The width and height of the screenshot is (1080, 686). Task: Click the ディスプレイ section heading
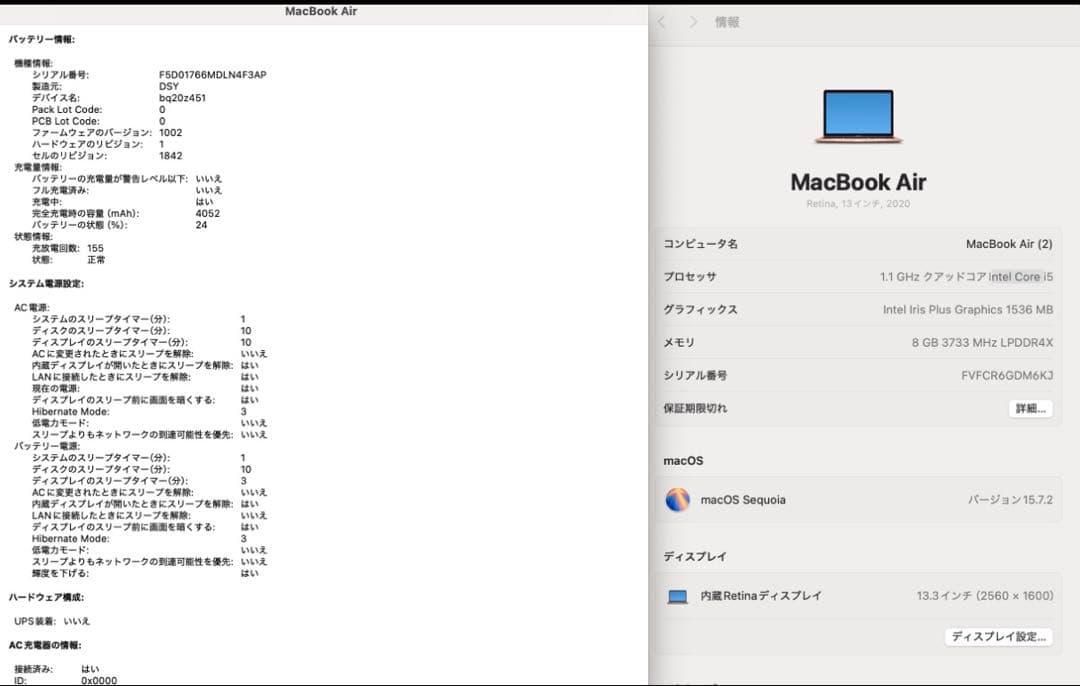click(695, 557)
